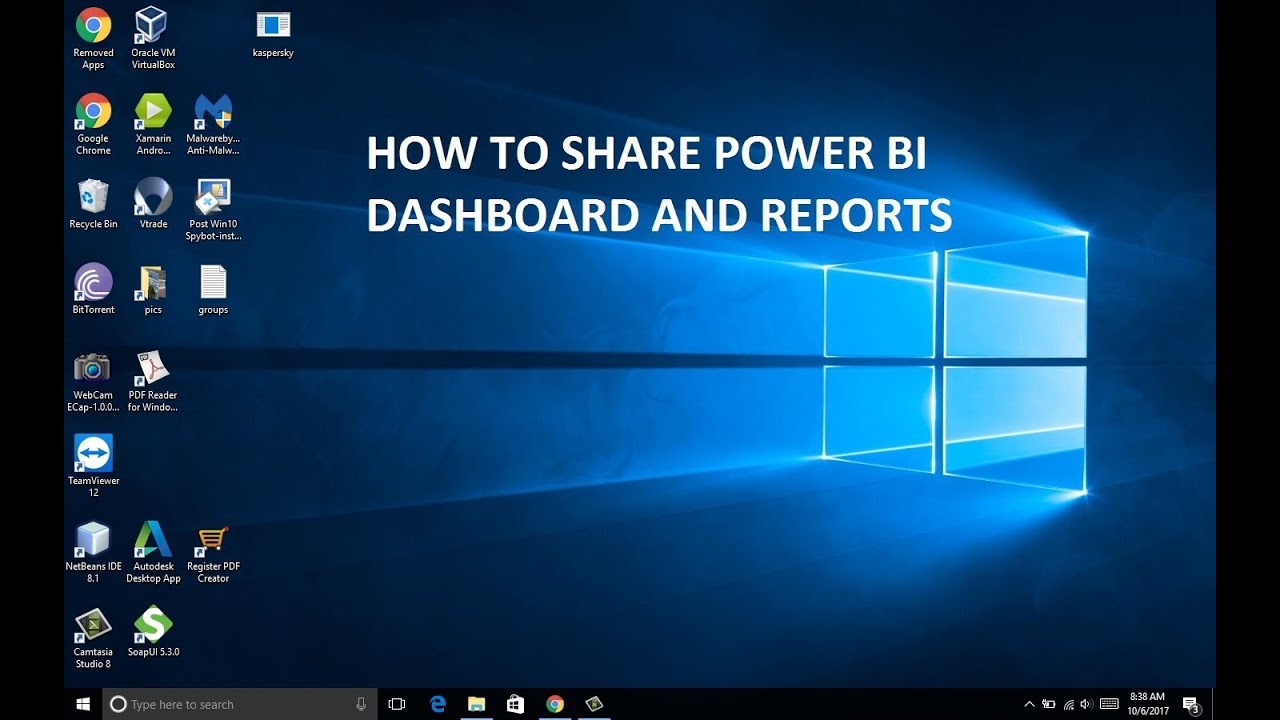Select the kaspersky desktop icon

273,34
